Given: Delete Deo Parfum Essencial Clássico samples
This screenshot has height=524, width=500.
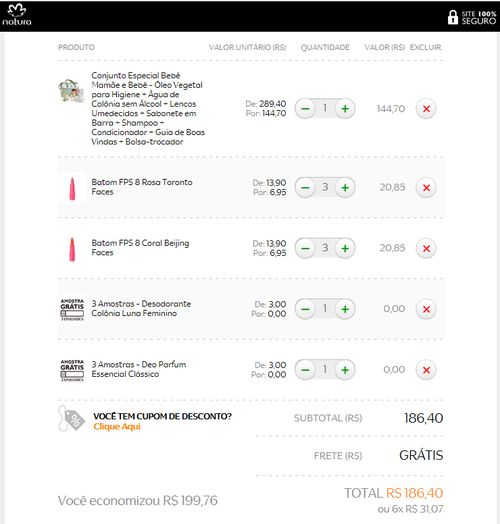Looking at the screenshot, I should [x=426, y=370].
